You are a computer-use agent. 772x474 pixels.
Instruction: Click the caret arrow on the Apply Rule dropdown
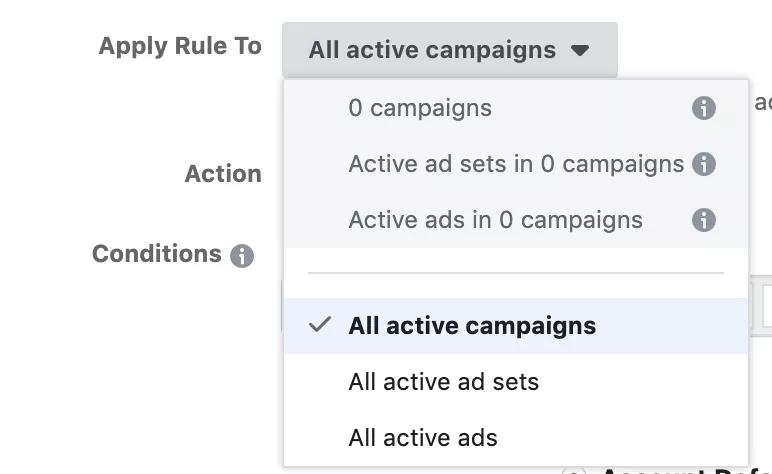(x=581, y=50)
